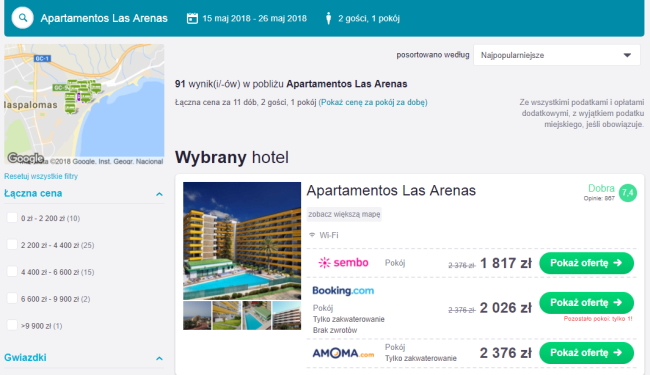Tick the >9 900 zł price filter
The width and height of the screenshot is (650, 375).
pos(12,325)
